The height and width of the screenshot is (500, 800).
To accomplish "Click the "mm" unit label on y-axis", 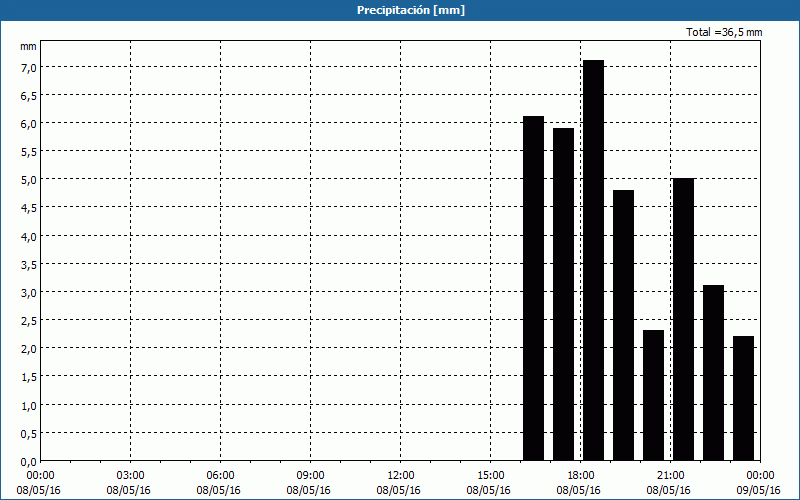I will click(x=28, y=46).
